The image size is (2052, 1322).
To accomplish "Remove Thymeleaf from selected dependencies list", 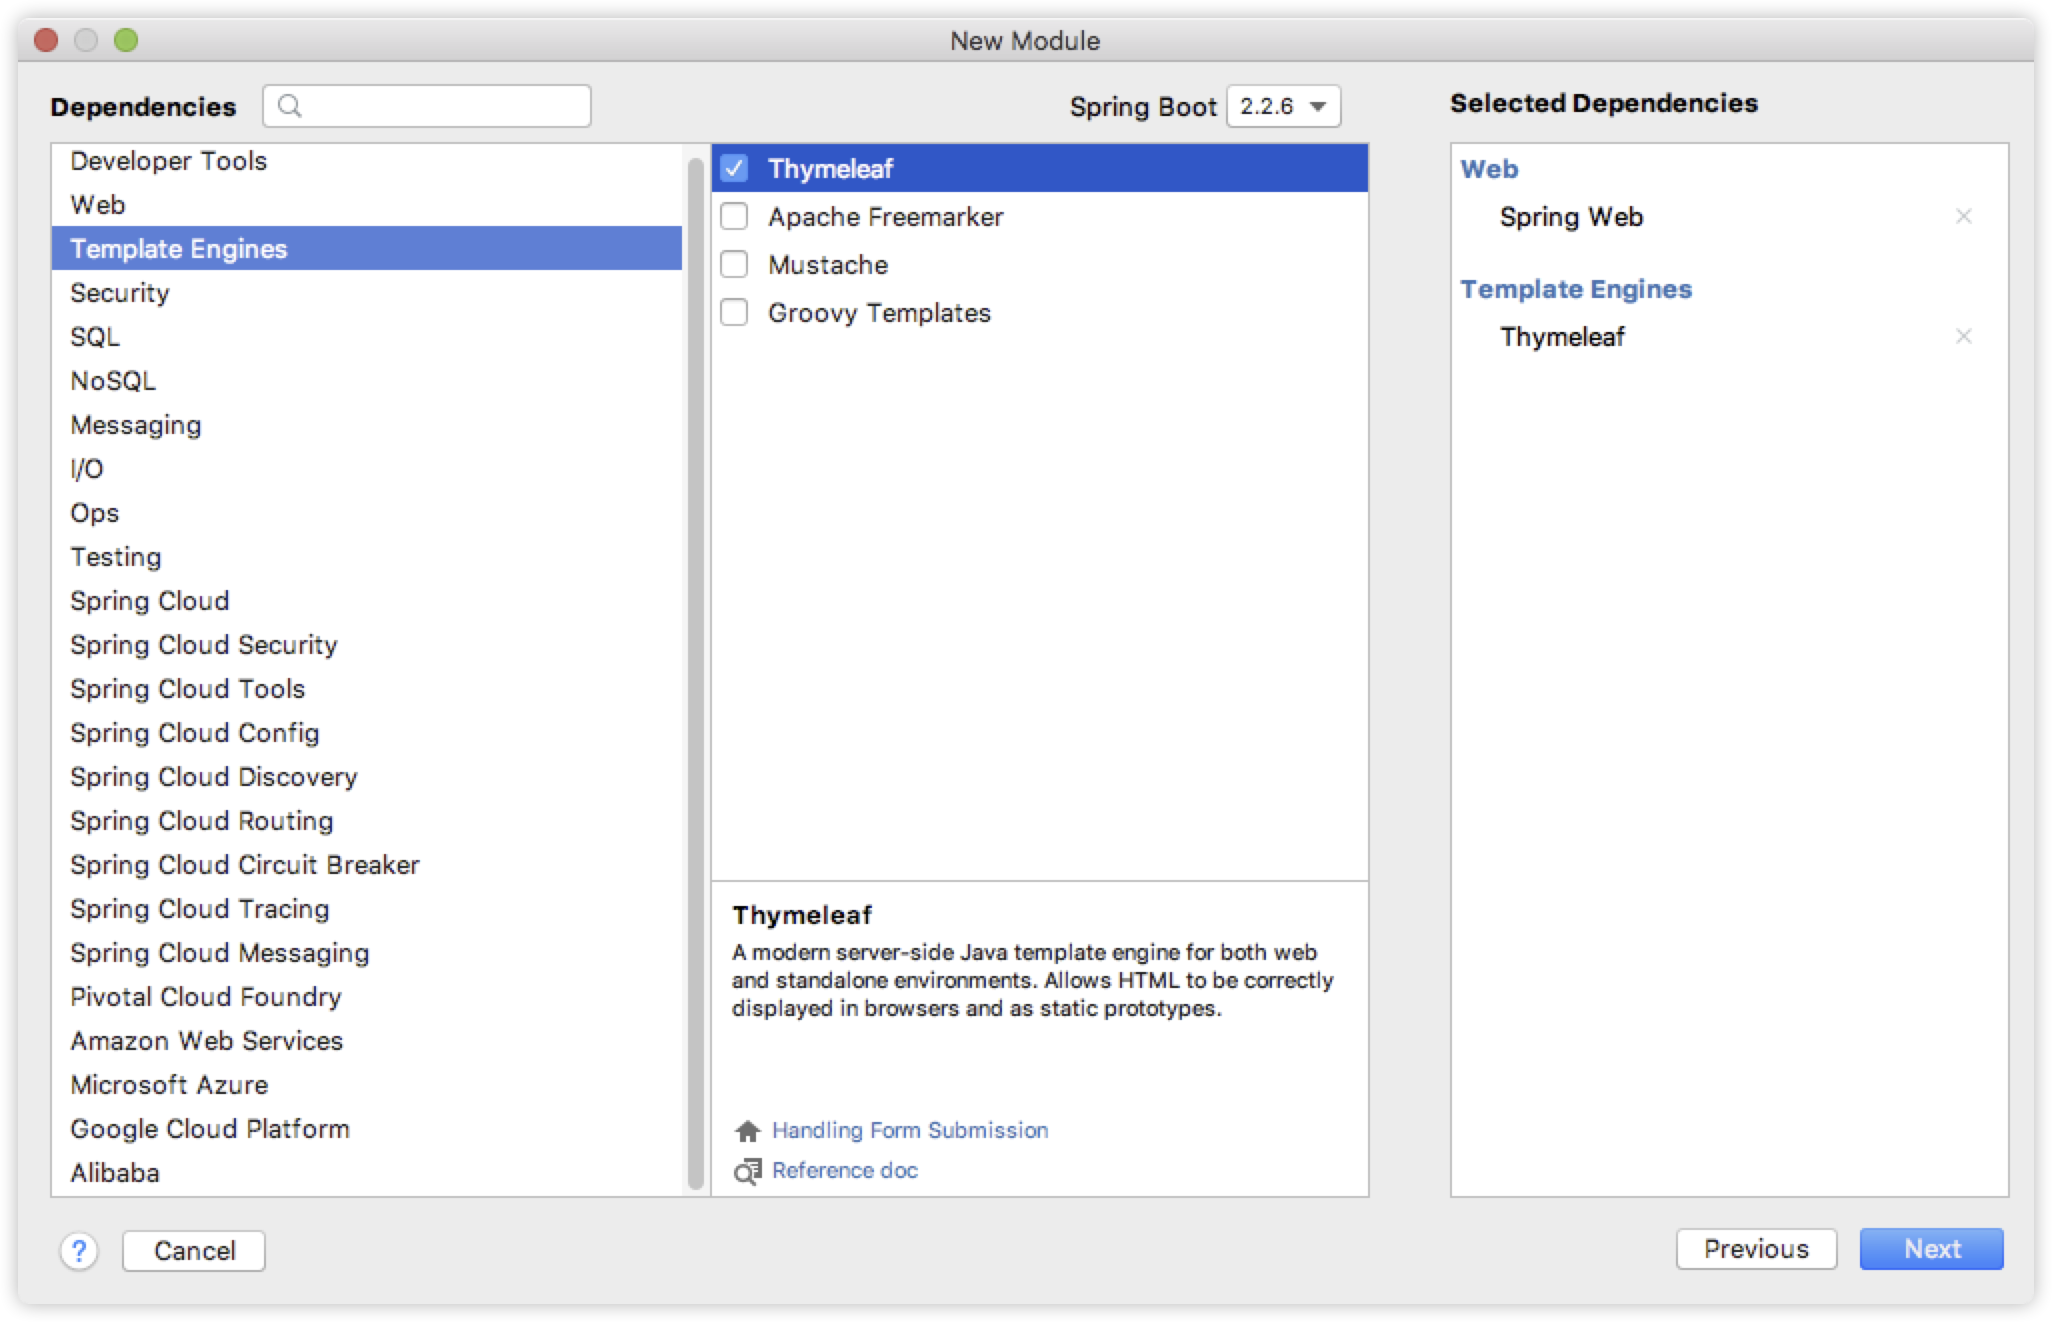I will pos(1963,337).
